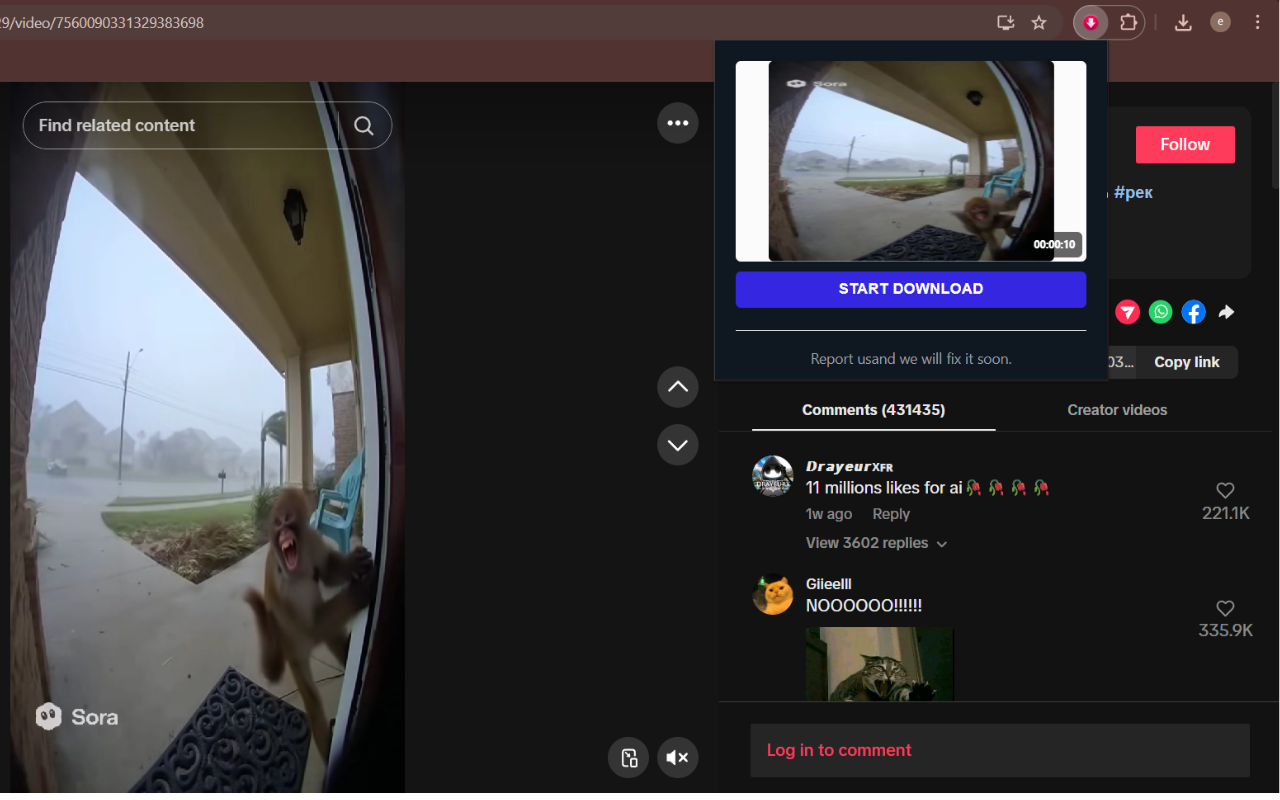Click the red video downloader extension icon
The height and width of the screenshot is (800, 1280).
coord(1091,22)
